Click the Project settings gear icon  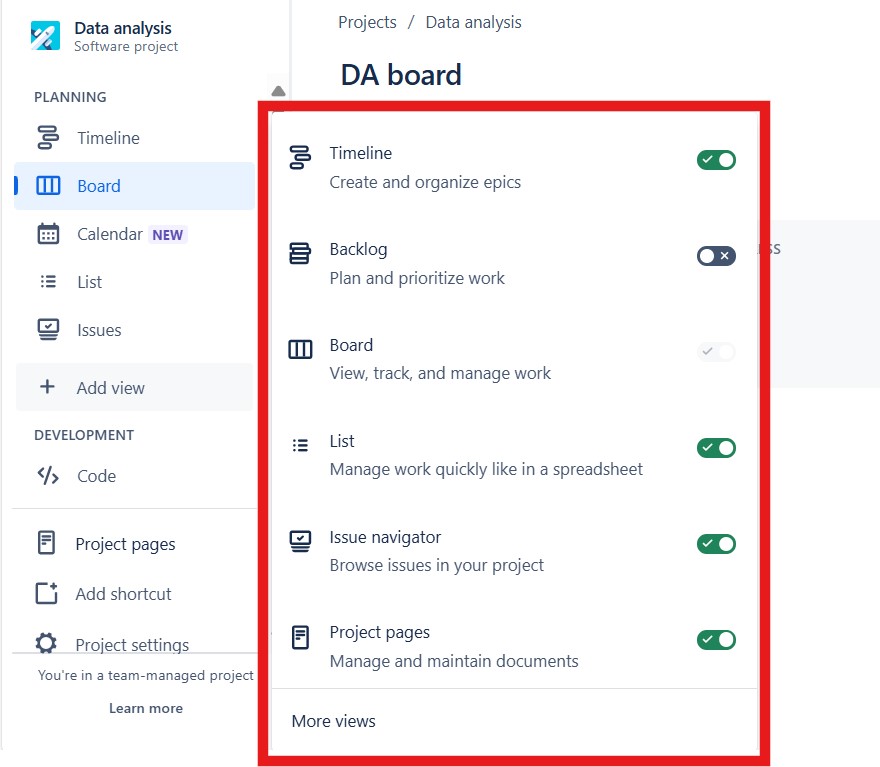(46, 644)
